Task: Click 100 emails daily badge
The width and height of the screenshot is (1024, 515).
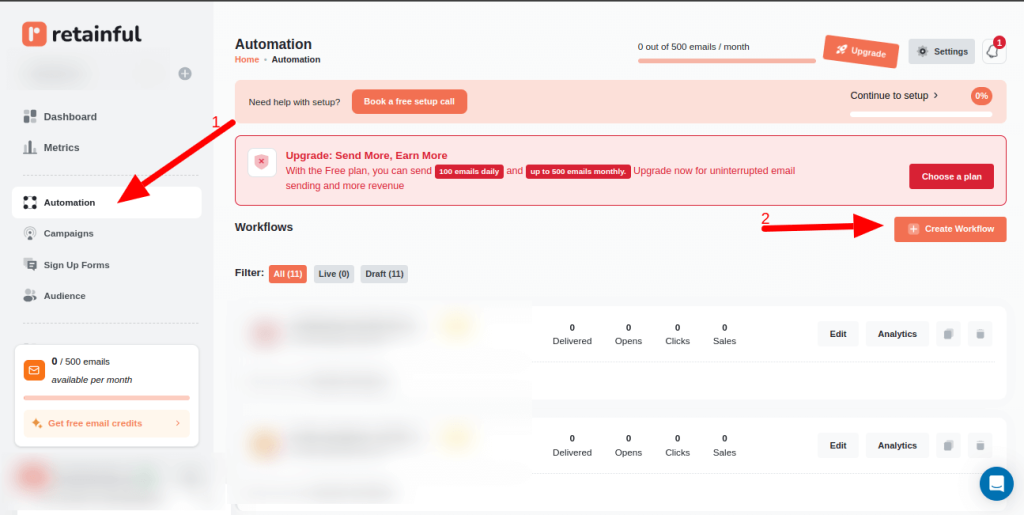Action: 469,172
